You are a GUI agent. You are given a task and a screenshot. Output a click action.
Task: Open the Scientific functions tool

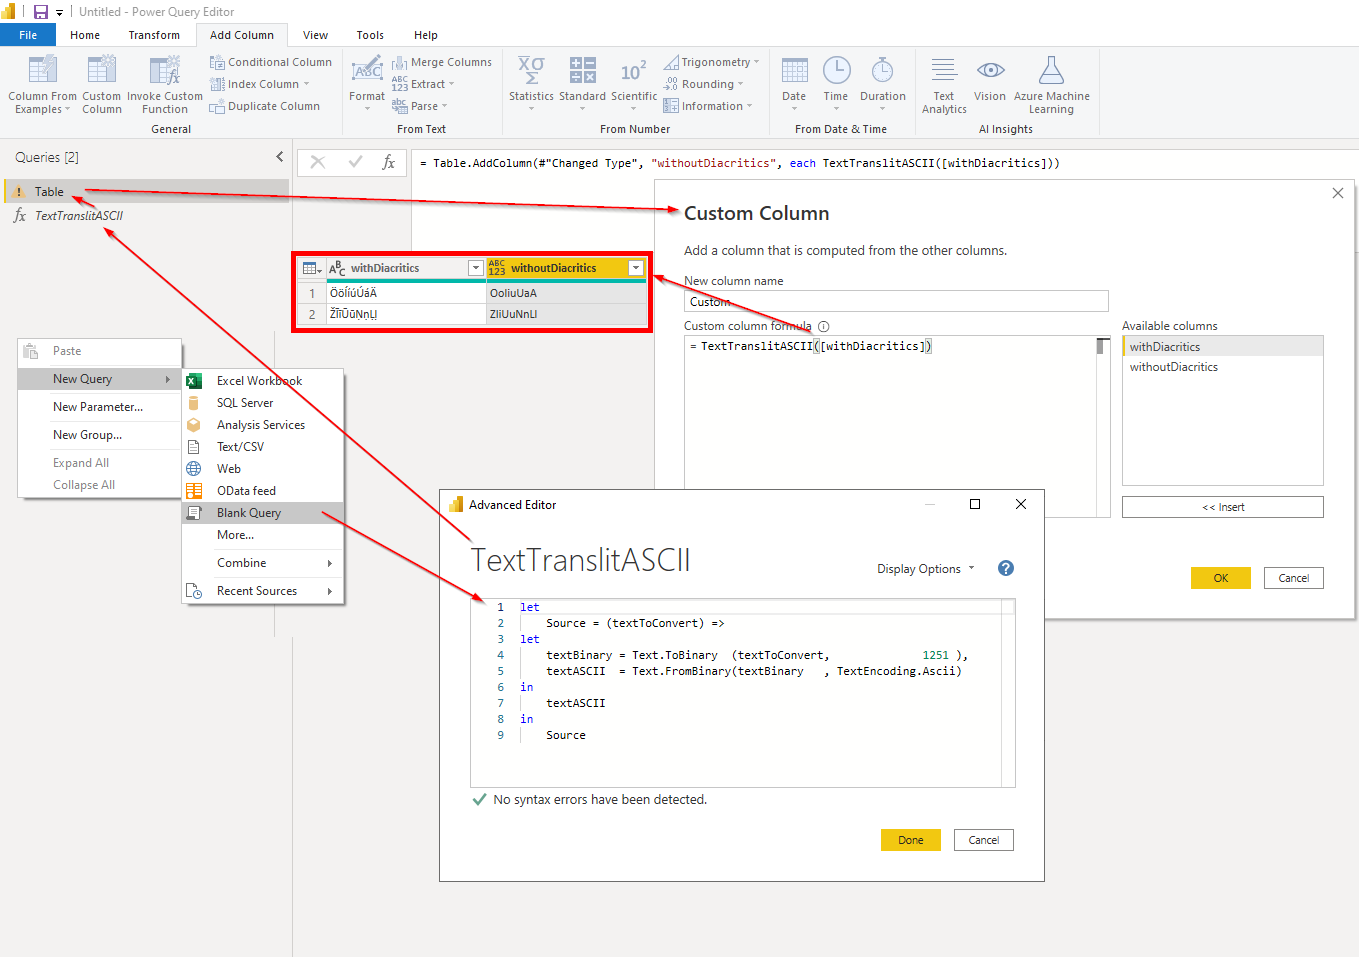tap(634, 83)
